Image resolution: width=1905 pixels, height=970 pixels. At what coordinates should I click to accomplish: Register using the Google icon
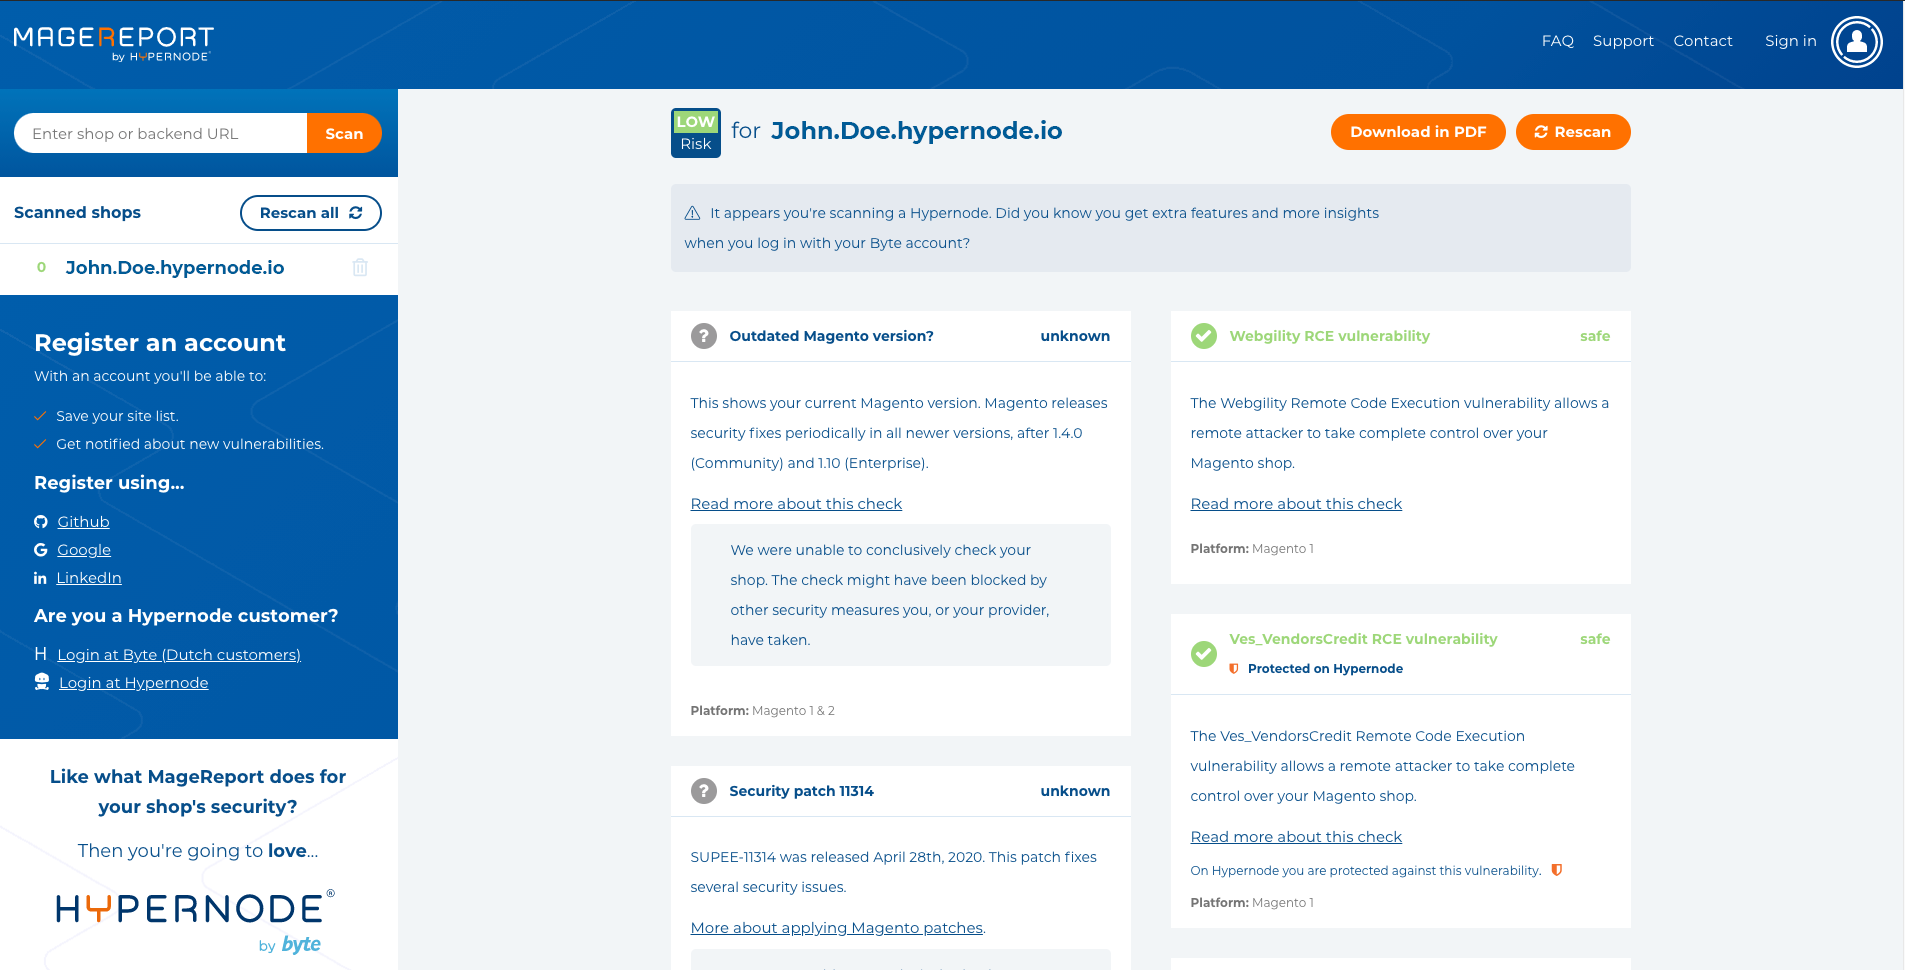pos(40,549)
